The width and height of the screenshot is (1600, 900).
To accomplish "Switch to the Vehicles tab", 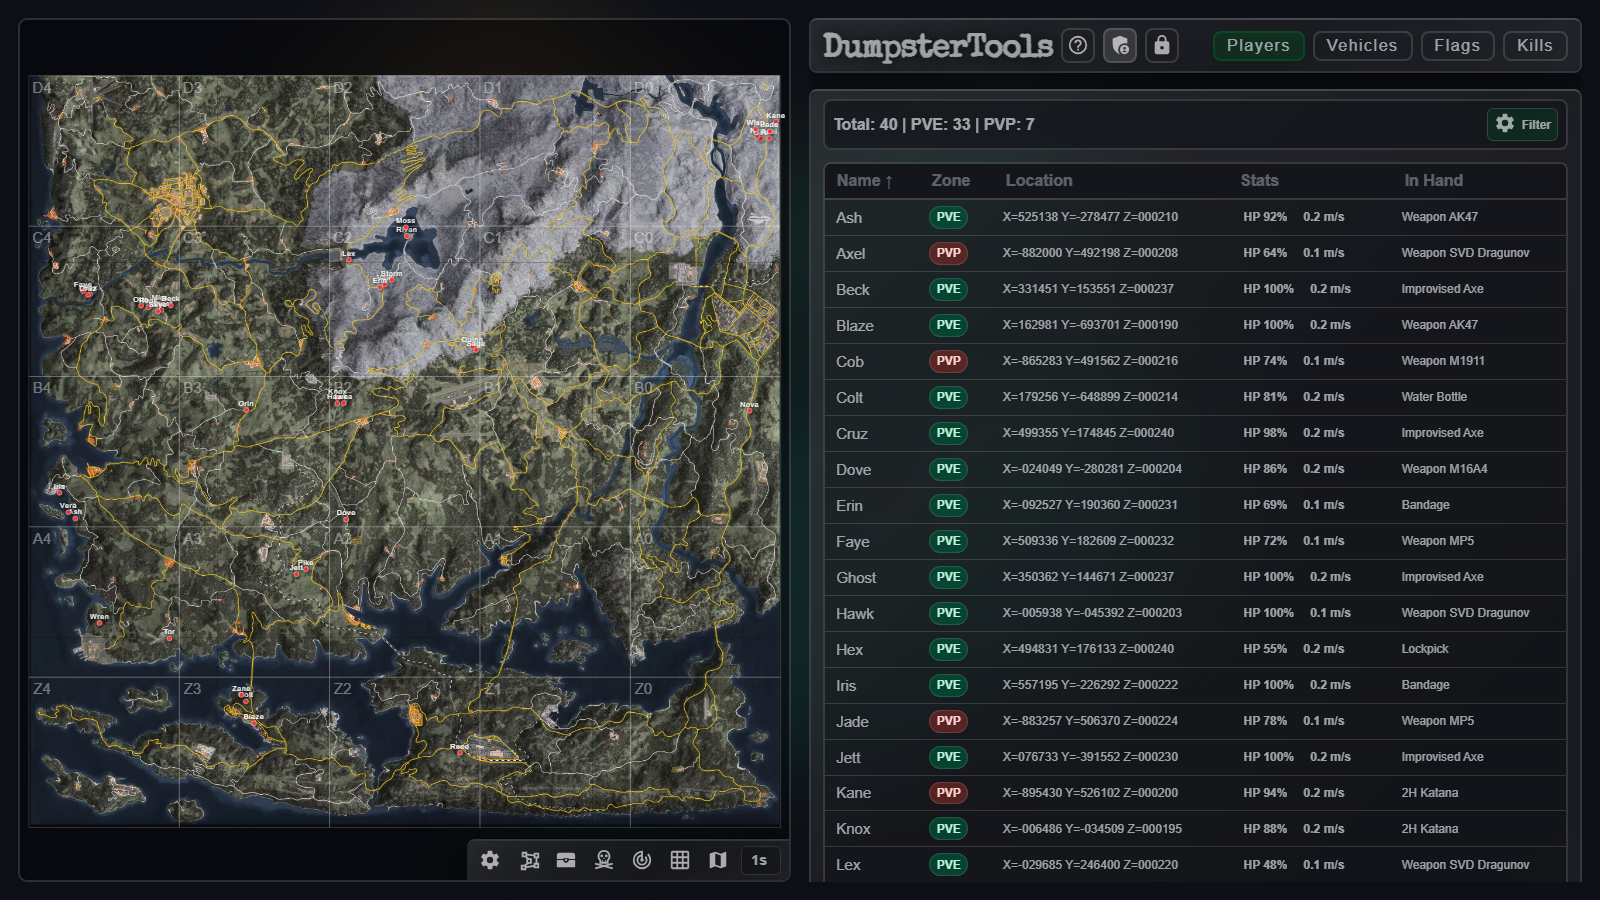I will [x=1362, y=45].
